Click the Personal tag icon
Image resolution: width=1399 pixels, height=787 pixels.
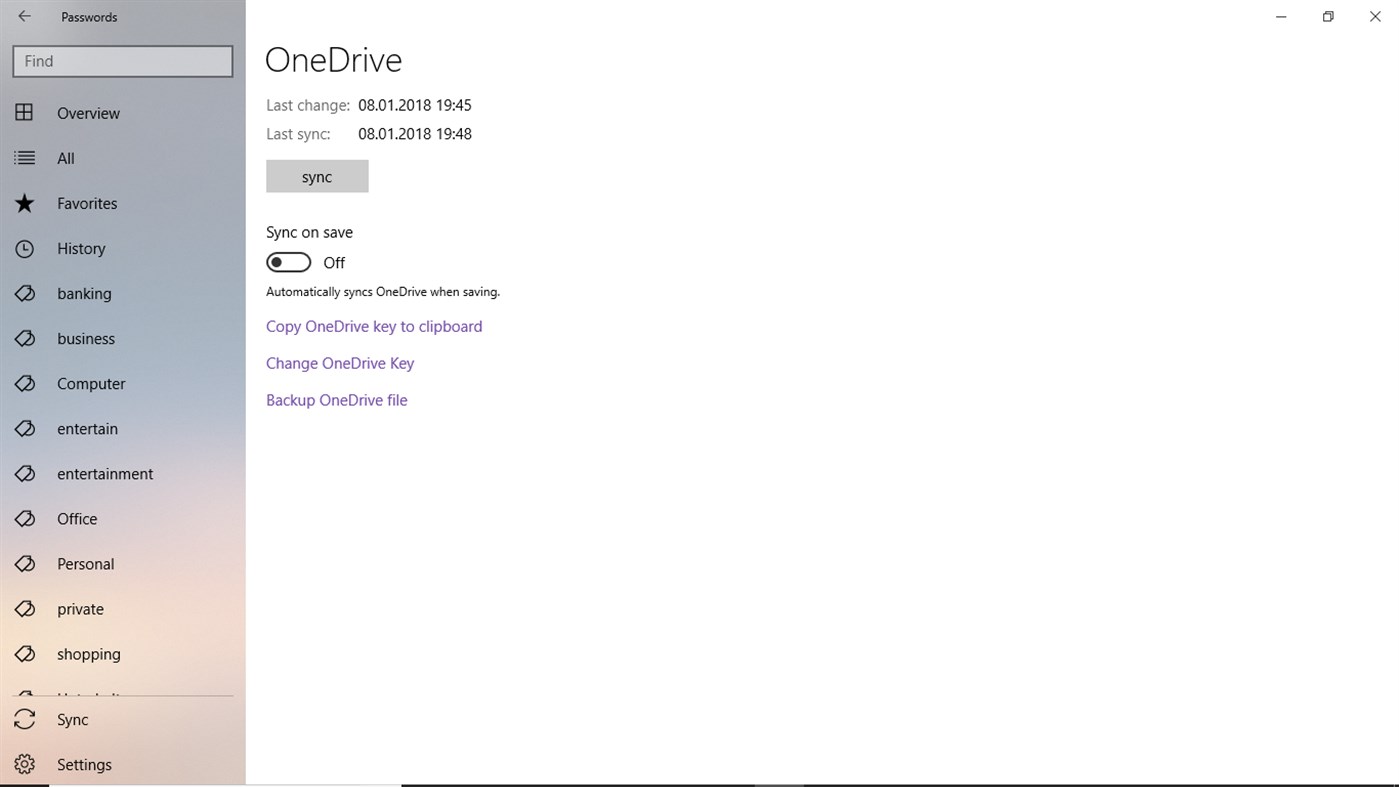coord(24,563)
